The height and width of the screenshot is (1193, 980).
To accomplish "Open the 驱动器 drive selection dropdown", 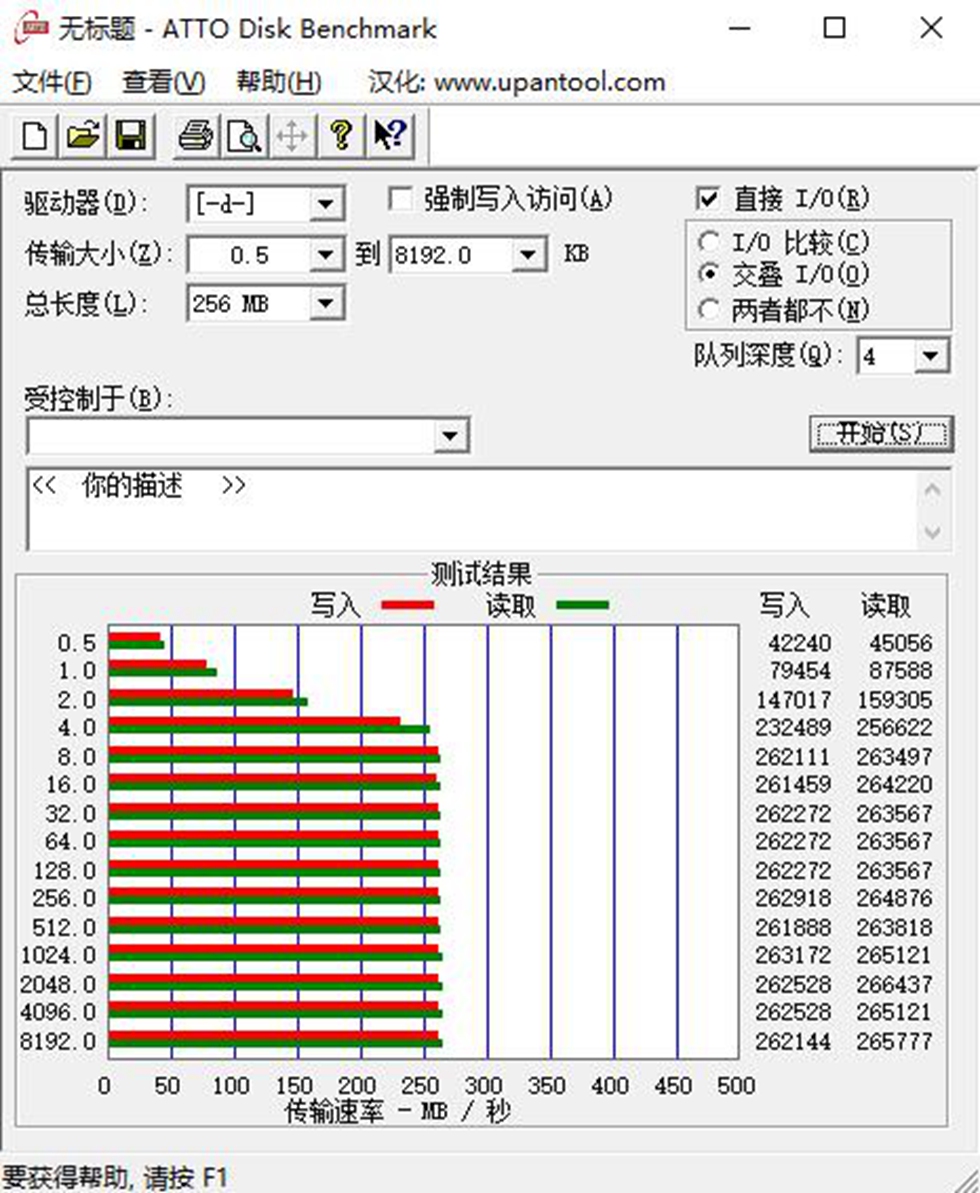I will point(325,203).
